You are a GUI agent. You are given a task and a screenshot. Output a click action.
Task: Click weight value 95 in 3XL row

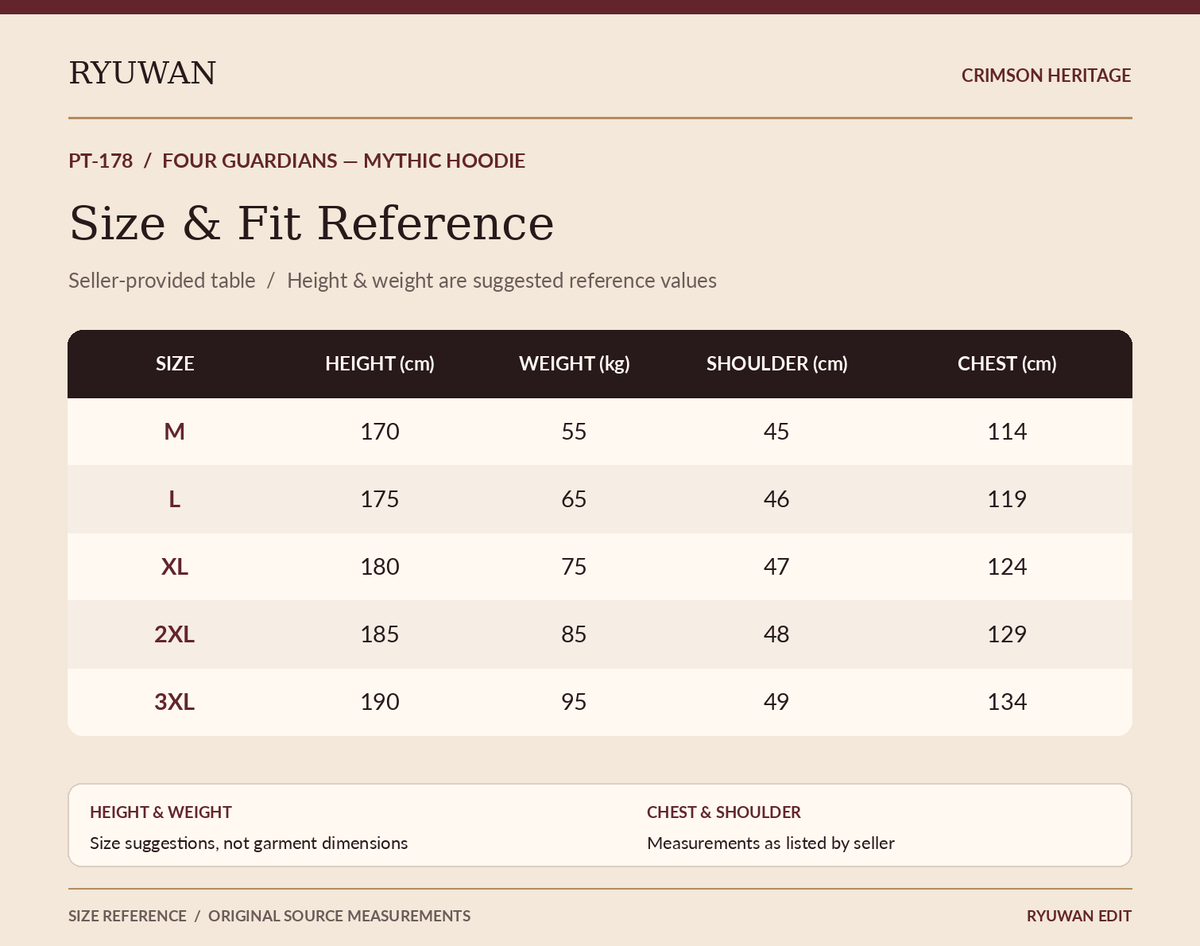pos(574,702)
